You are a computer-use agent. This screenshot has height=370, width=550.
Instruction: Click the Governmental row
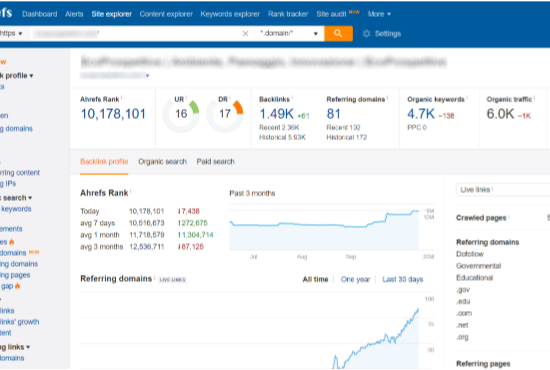(x=478, y=266)
